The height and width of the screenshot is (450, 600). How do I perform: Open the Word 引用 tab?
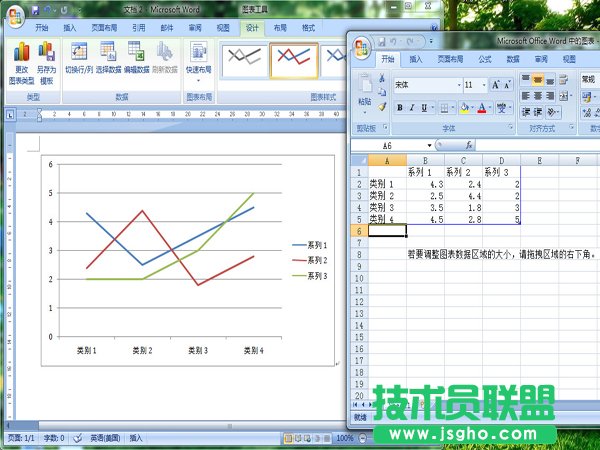[139, 28]
